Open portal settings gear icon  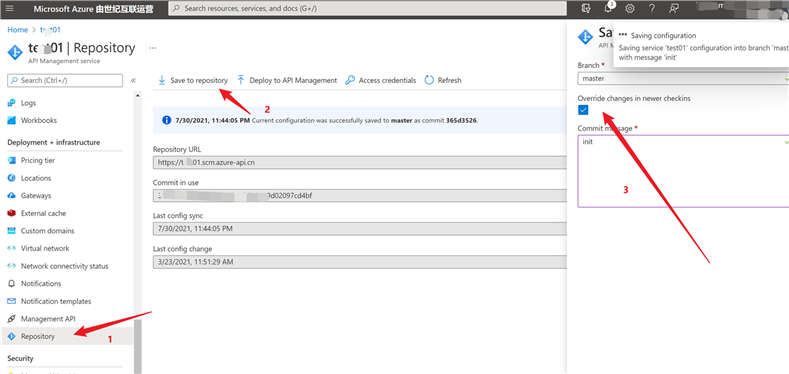click(629, 9)
